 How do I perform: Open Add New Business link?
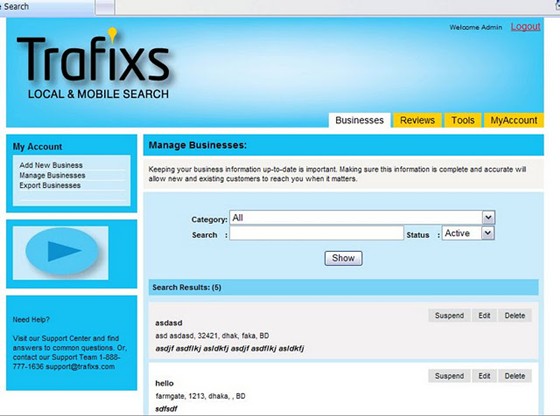pyautogui.click(x=51, y=165)
